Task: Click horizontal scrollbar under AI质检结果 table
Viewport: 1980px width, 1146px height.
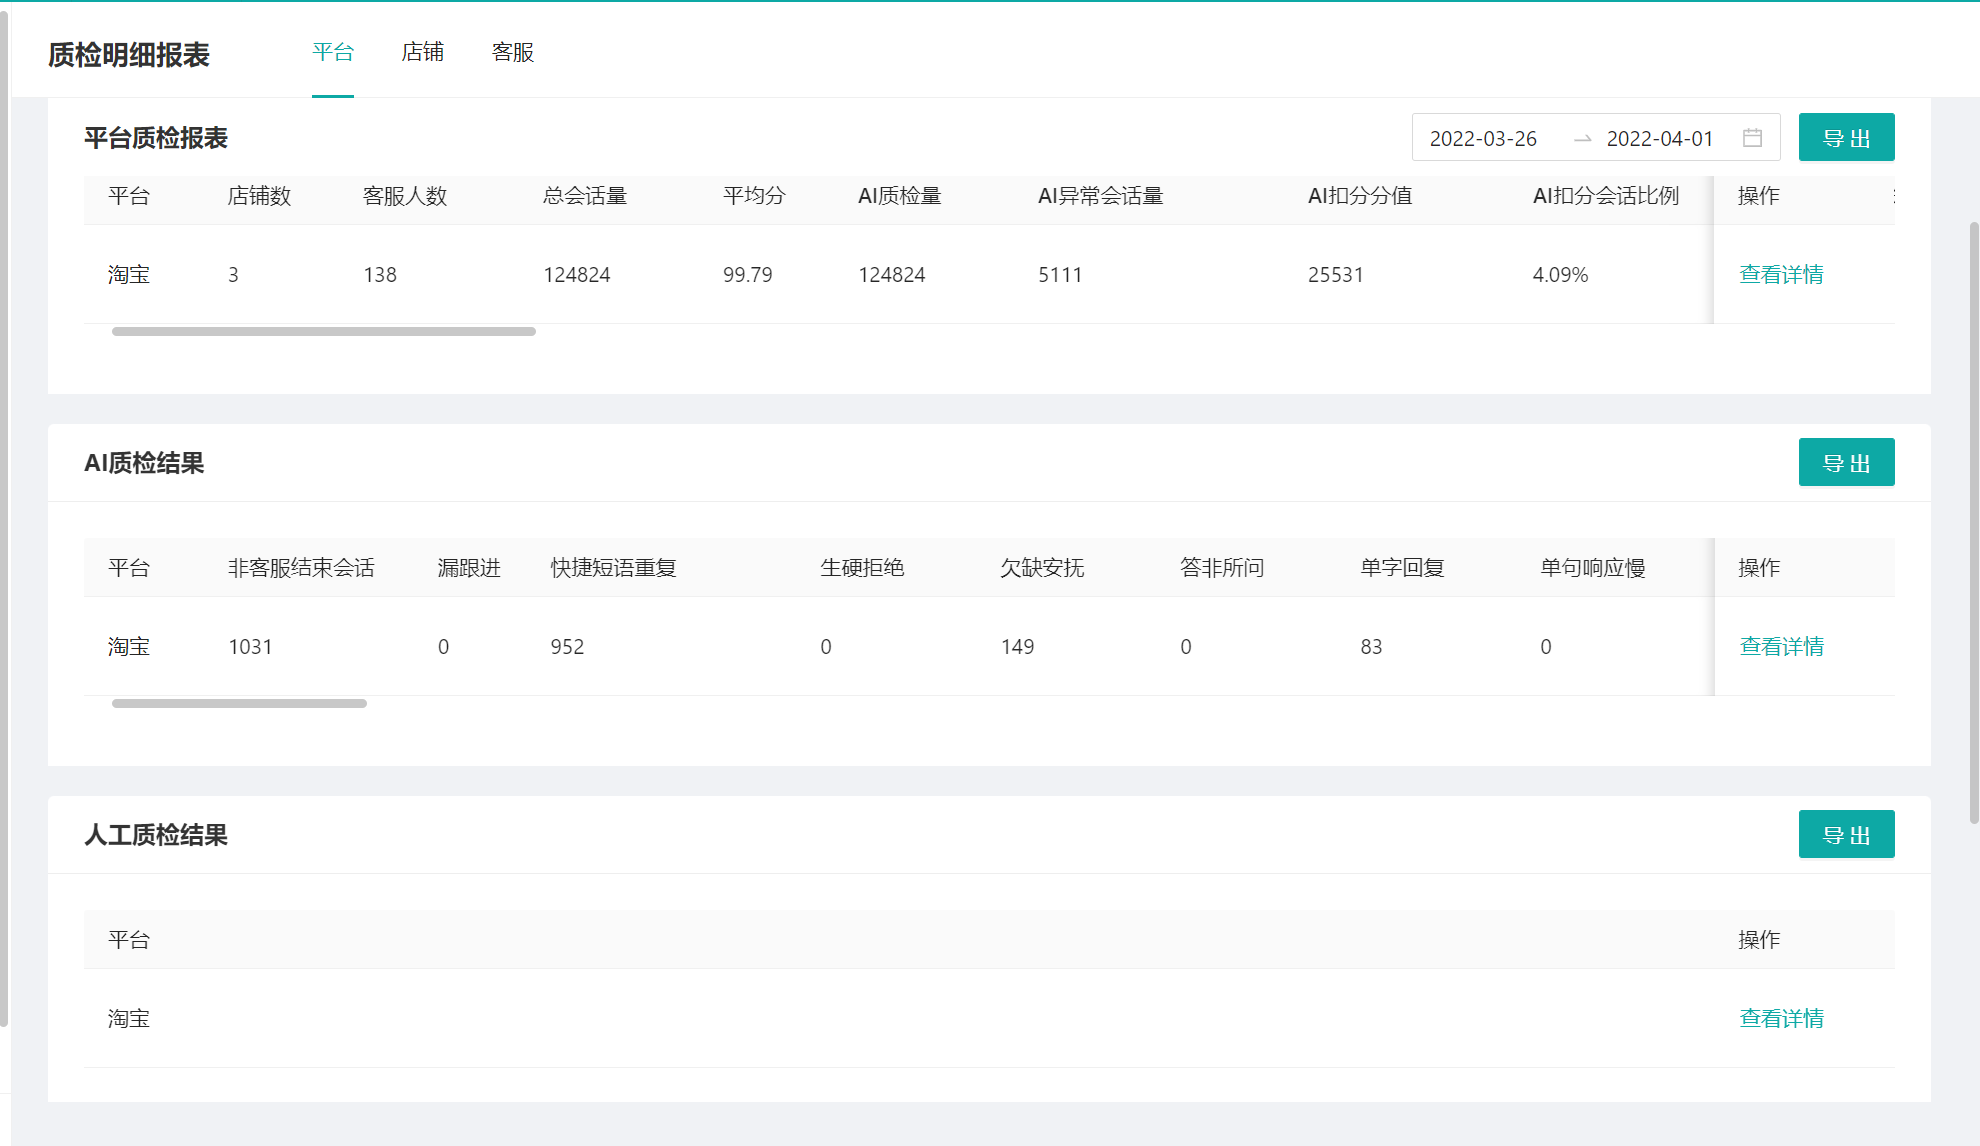Action: [239, 703]
